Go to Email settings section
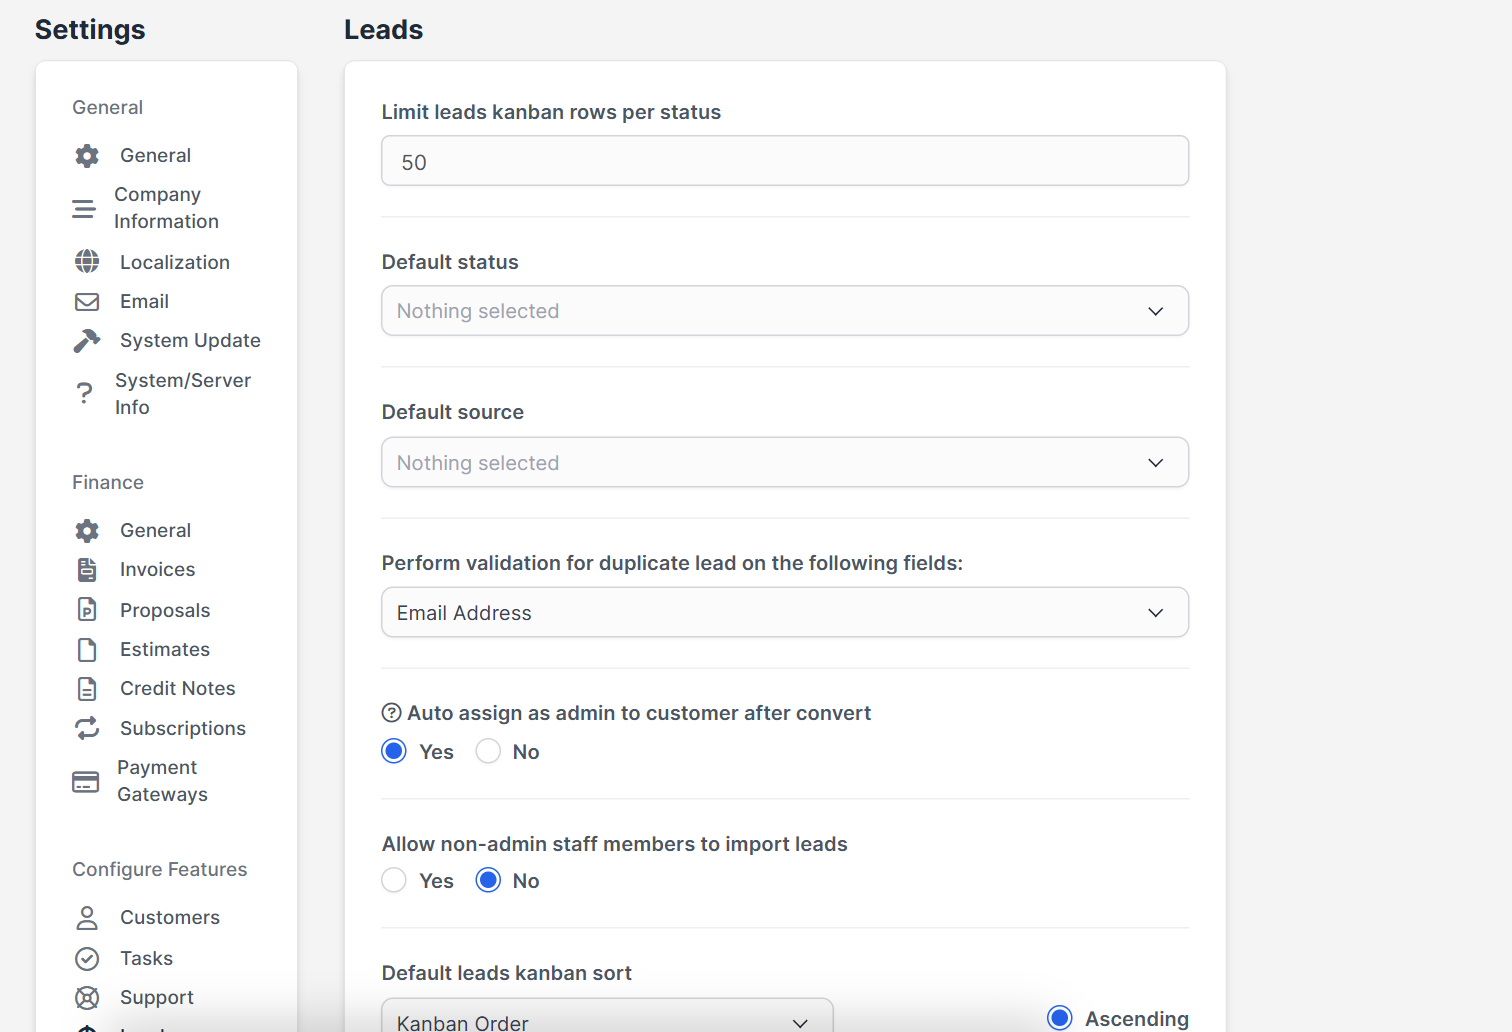The width and height of the screenshot is (1512, 1032). pyautogui.click(x=144, y=302)
